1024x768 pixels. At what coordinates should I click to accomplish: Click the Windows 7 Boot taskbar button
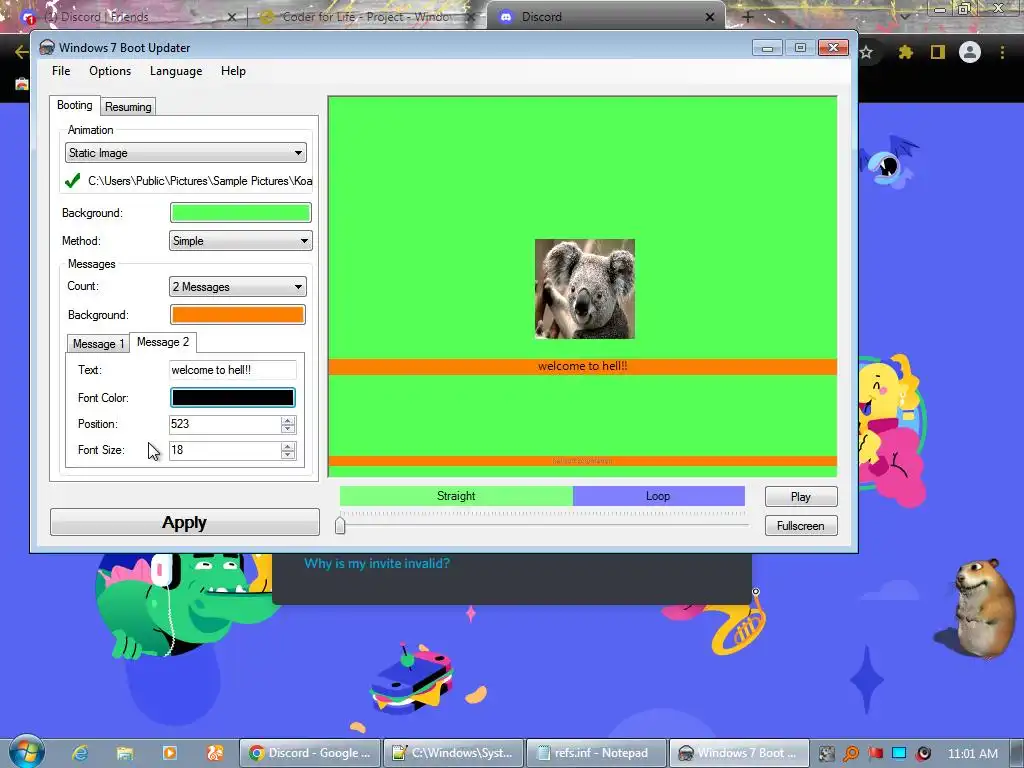pos(739,753)
